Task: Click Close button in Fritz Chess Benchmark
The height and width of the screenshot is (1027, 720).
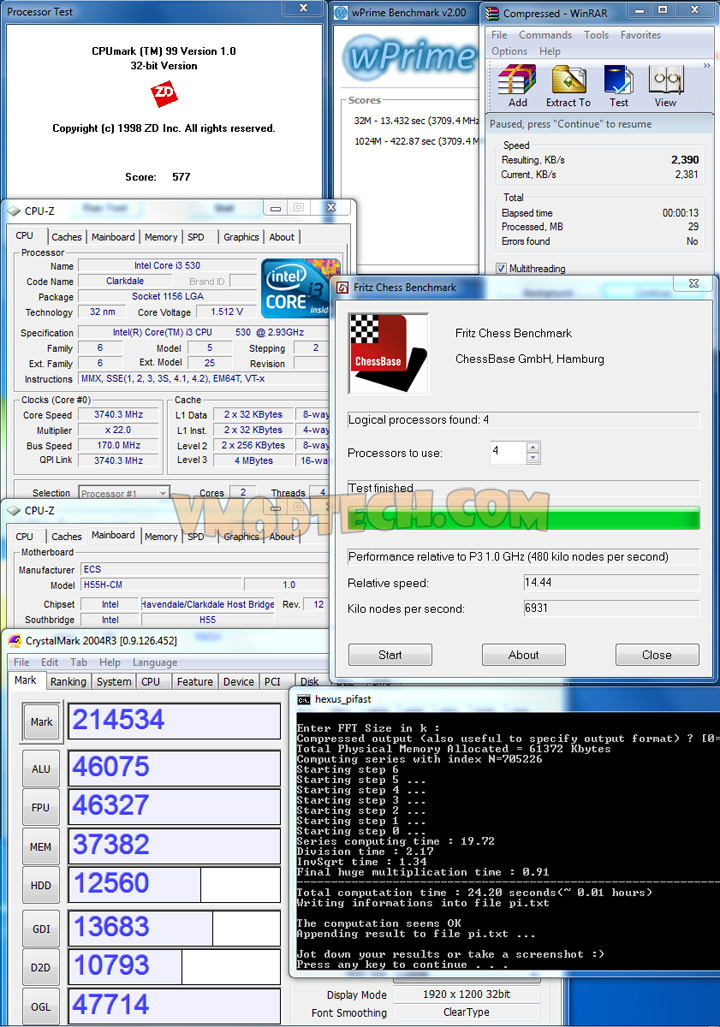Action: [x=656, y=655]
